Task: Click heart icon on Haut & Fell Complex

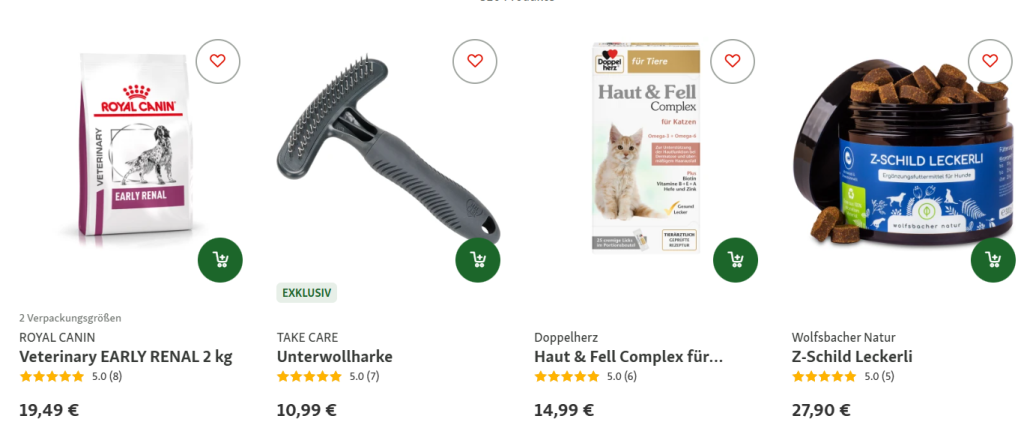Action: point(733,61)
